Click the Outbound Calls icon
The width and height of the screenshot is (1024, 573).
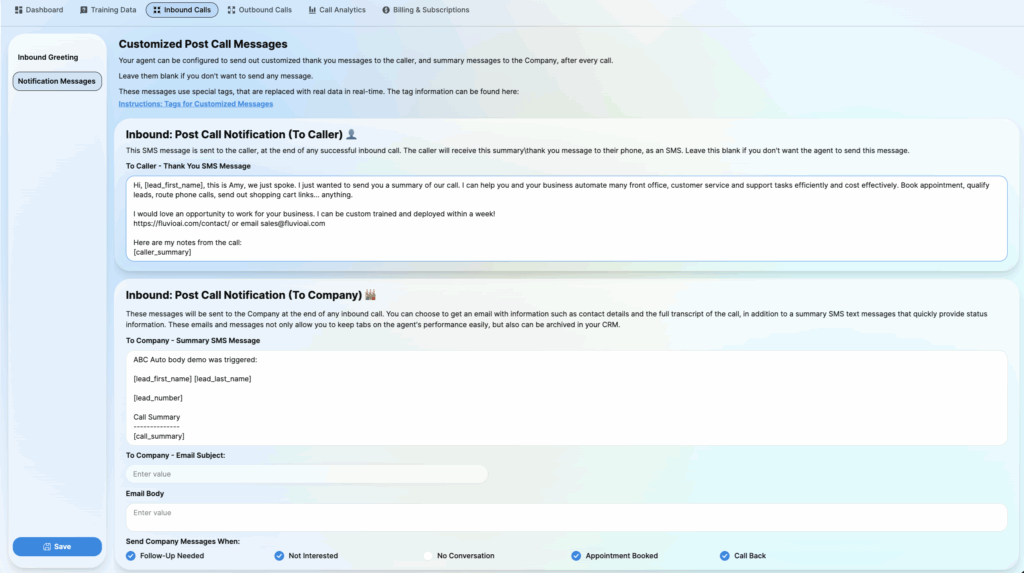coord(232,10)
